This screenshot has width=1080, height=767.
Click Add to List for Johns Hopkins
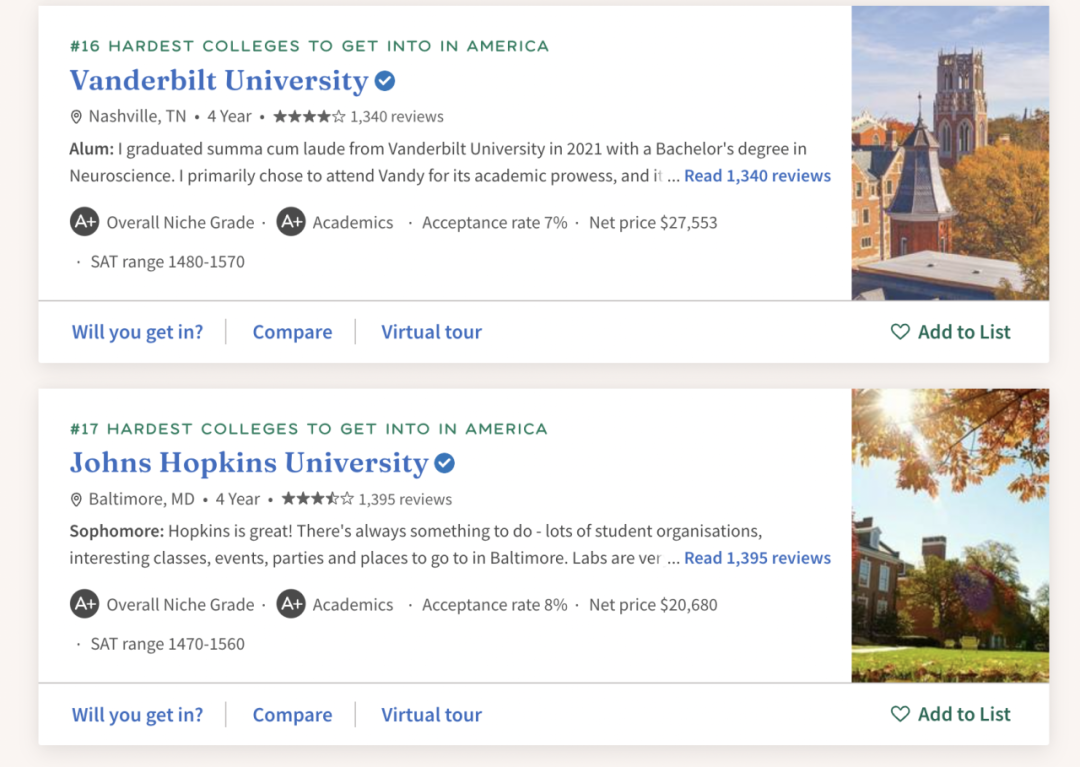[x=951, y=714]
